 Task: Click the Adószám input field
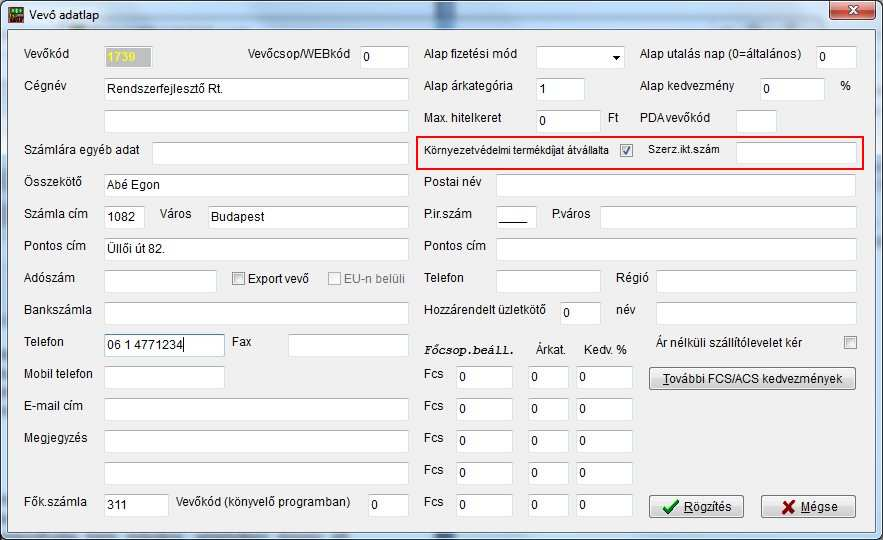point(160,281)
